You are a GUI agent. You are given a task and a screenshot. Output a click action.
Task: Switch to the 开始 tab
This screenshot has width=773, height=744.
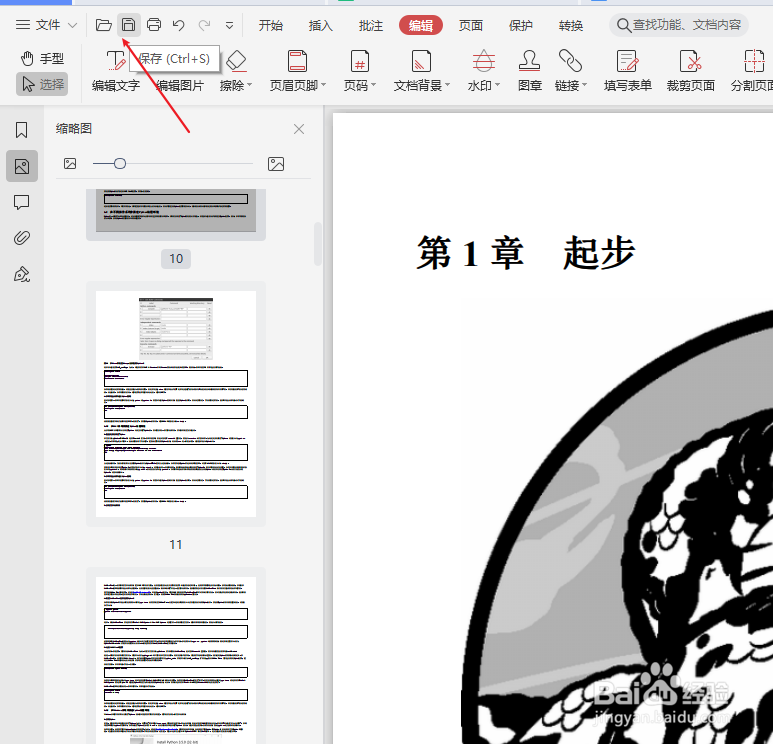(271, 25)
